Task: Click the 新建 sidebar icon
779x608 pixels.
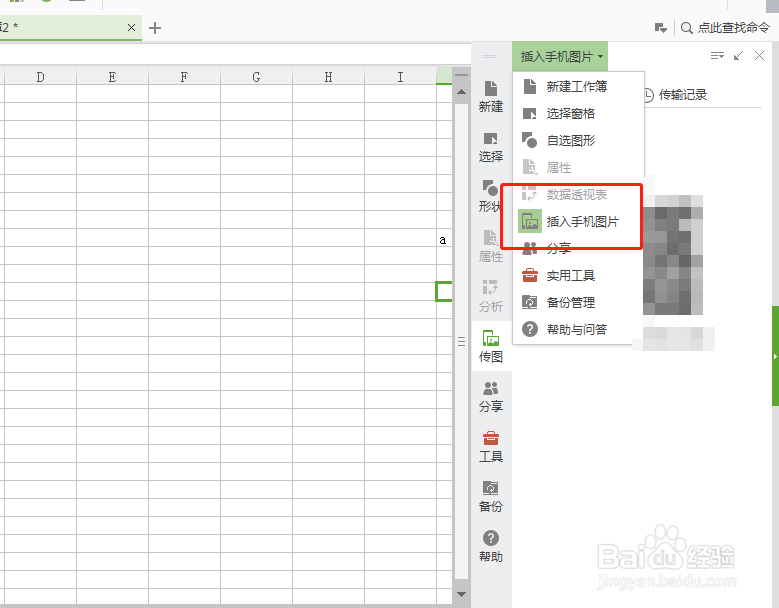Action: pos(490,96)
